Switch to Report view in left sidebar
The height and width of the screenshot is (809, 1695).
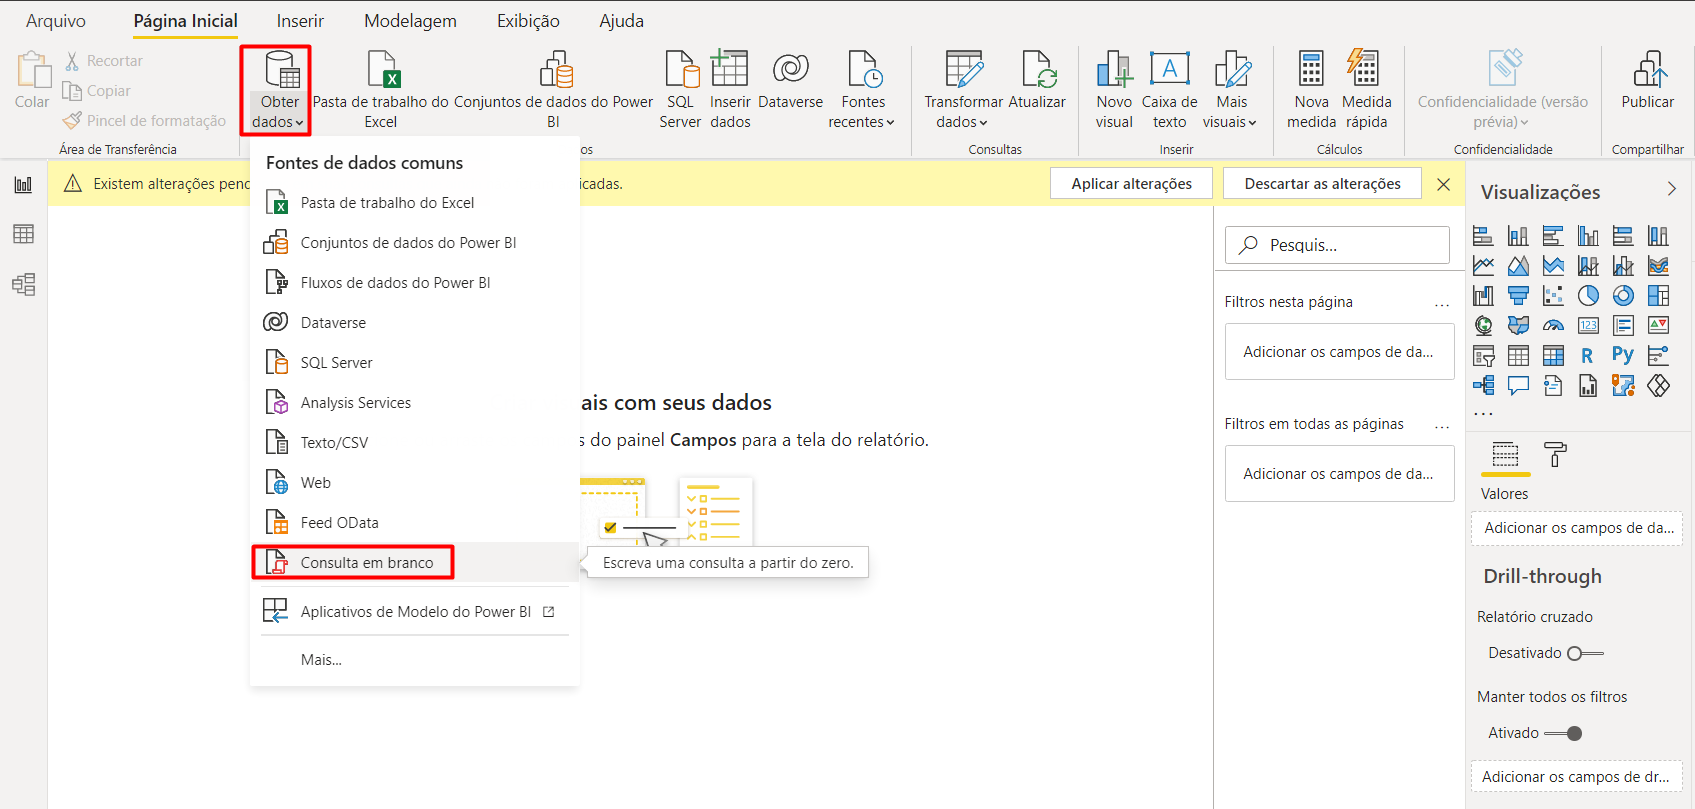click(23, 185)
